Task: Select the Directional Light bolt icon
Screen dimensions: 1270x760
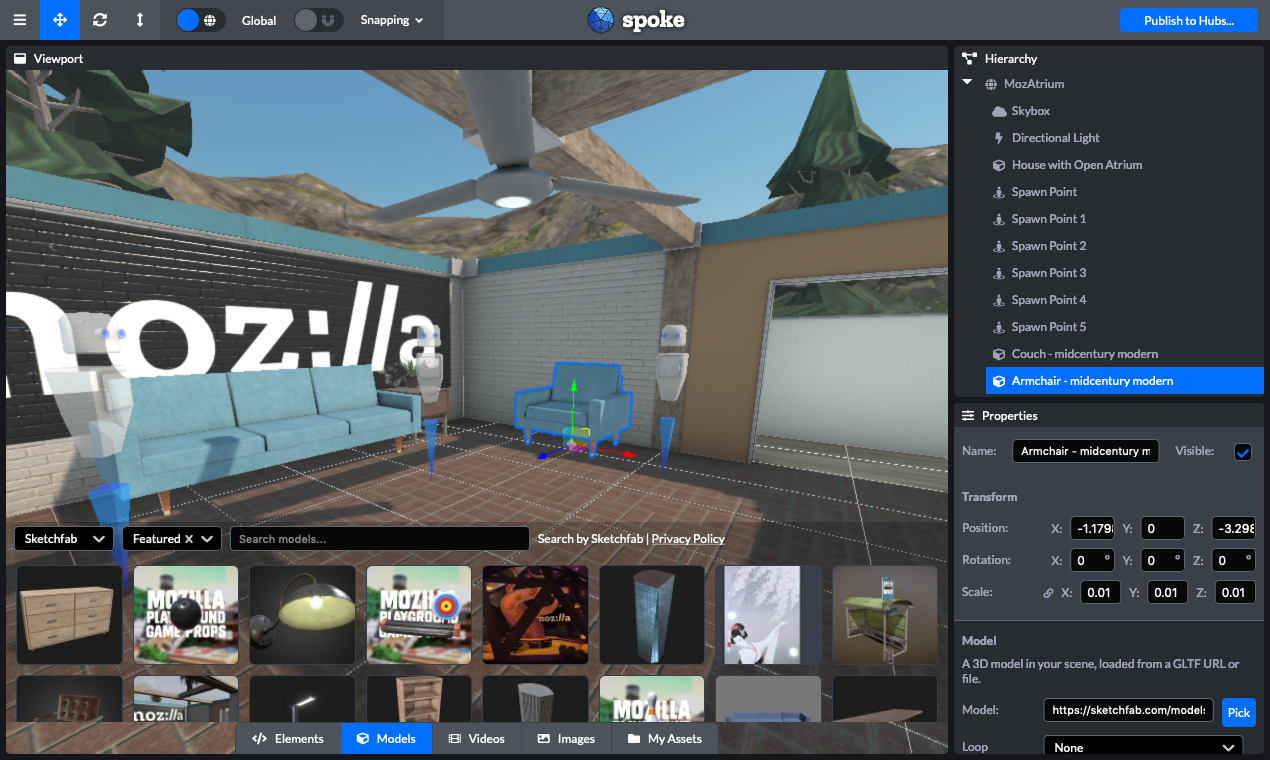Action: 998,138
